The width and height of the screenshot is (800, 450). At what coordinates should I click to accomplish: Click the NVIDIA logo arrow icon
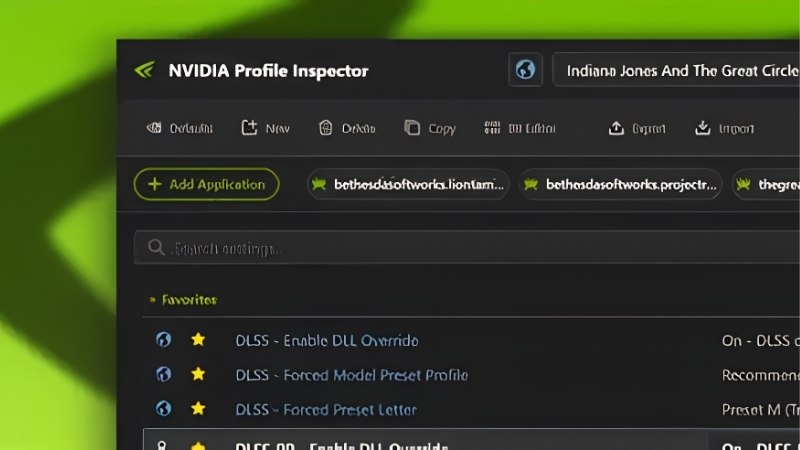[144, 70]
